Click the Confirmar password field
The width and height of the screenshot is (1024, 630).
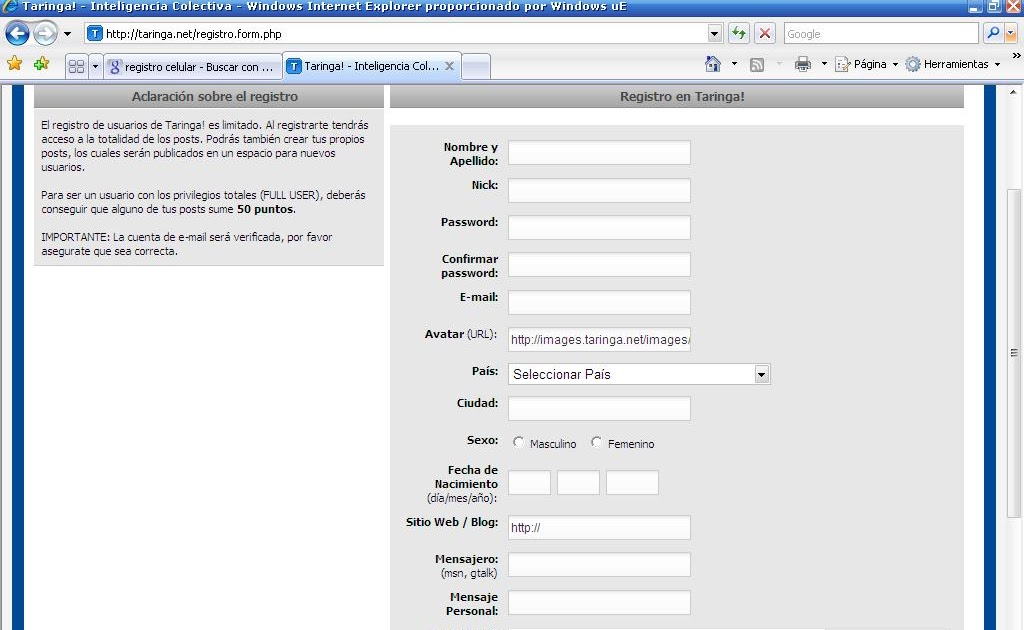point(599,265)
